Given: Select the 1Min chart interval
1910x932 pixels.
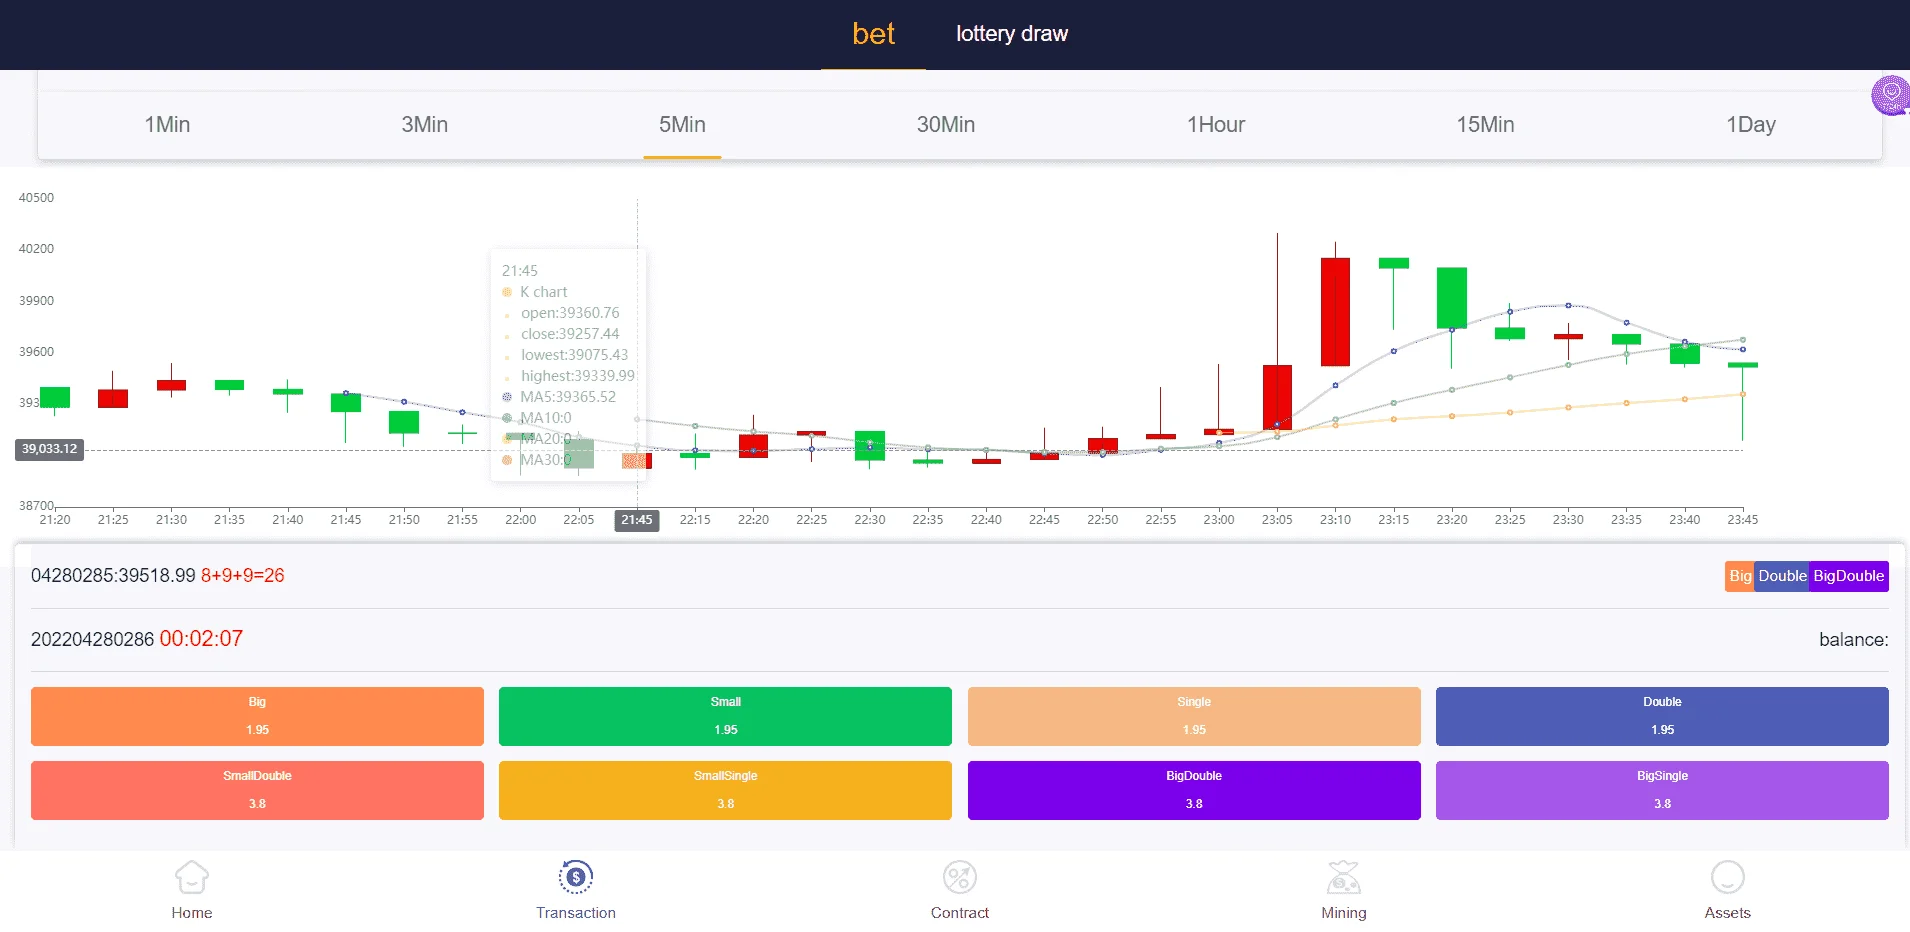Looking at the screenshot, I should coord(167,125).
